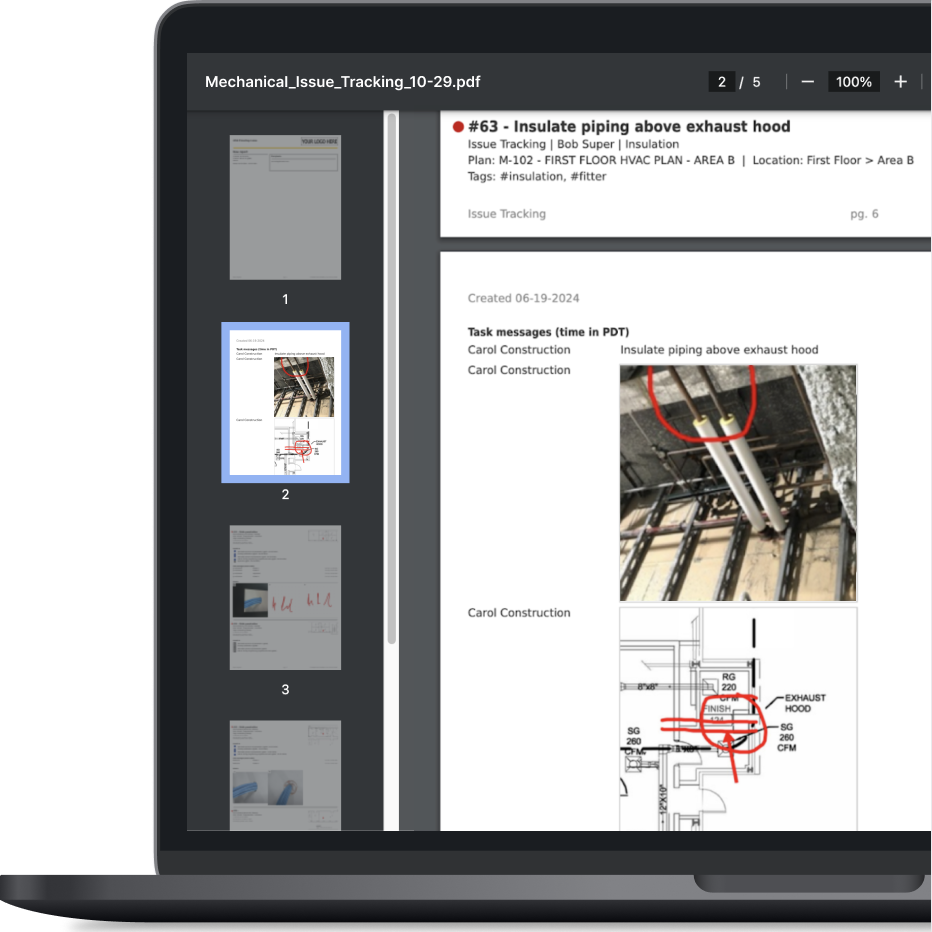Select the highlighted page 2 thumbnail
The width and height of the screenshot is (932, 932).
click(285, 402)
